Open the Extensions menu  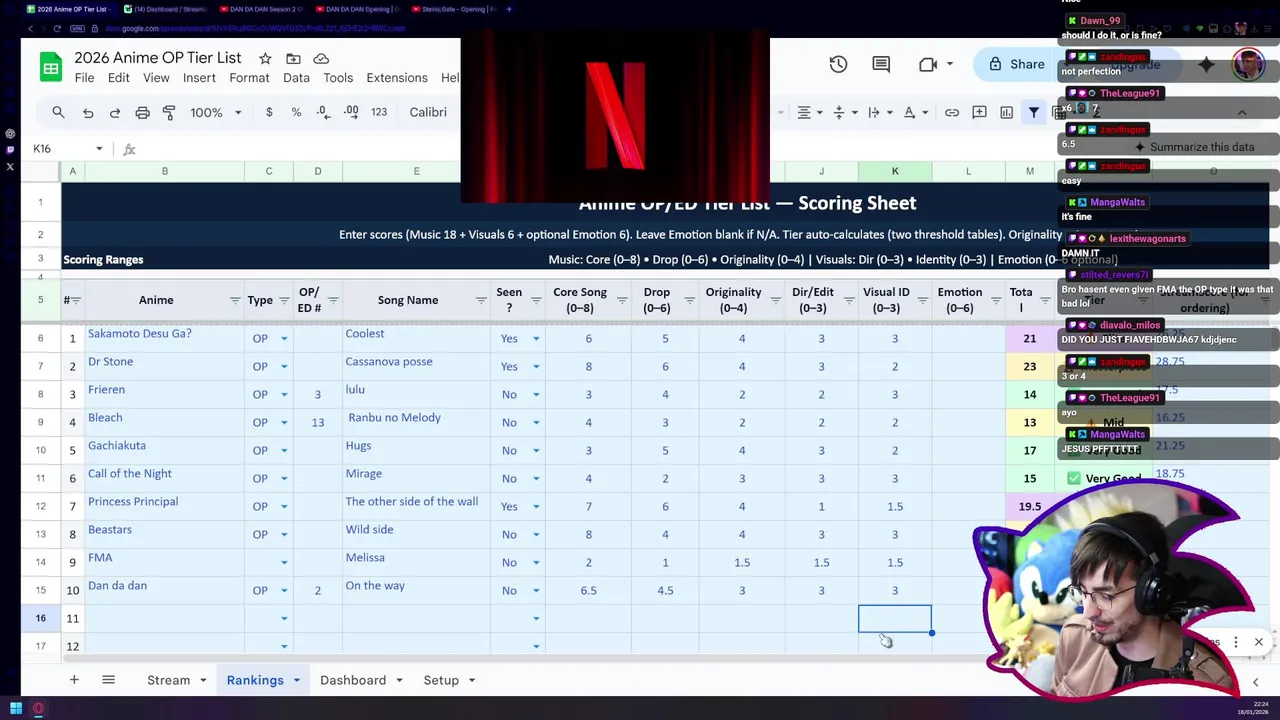click(397, 78)
